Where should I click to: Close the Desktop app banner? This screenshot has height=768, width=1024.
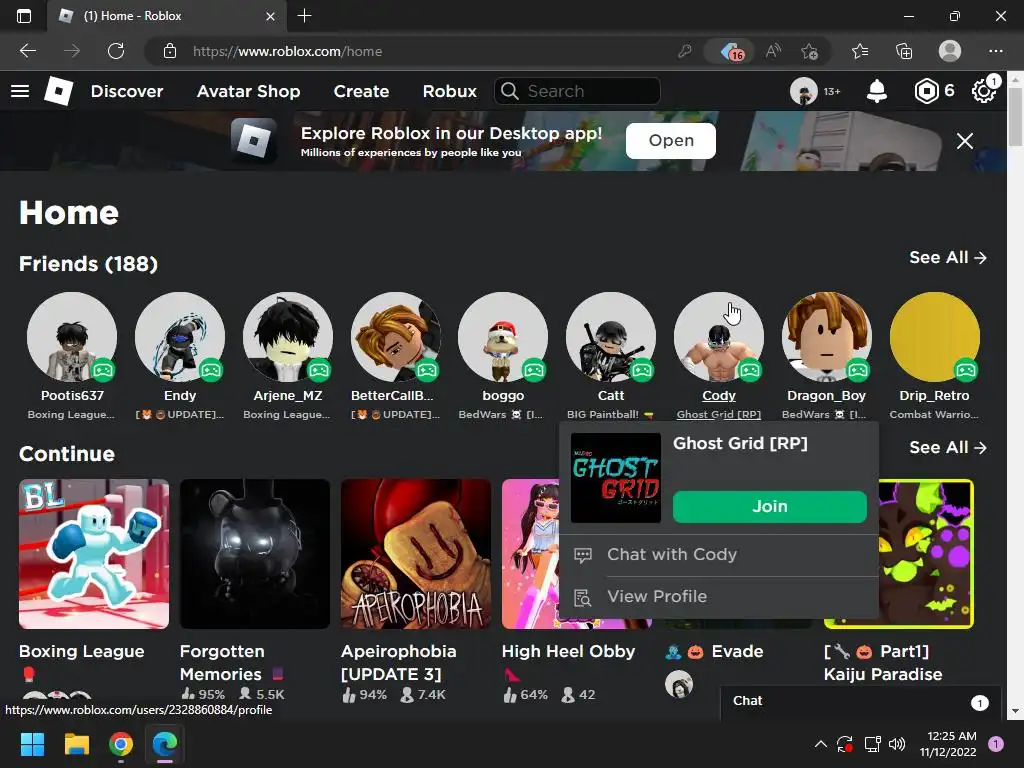[x=965, y=141]
